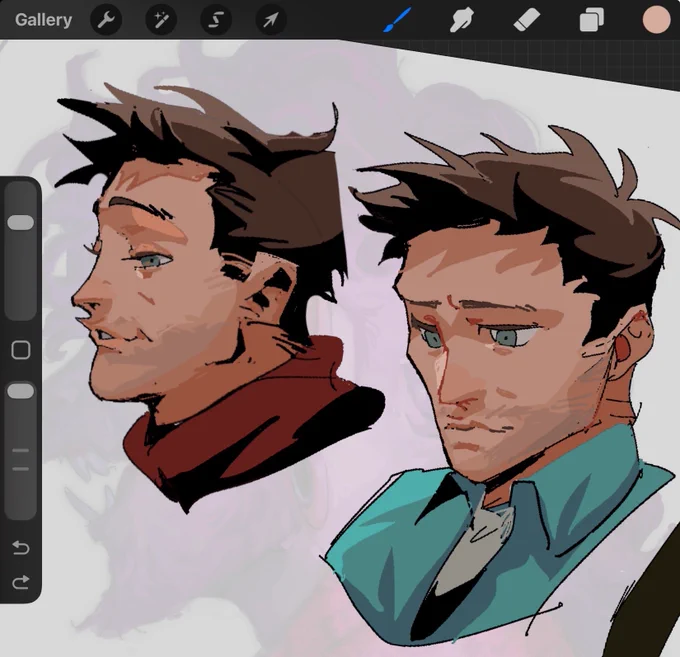Click the brush size slider handle
The width and height of the screenshot is (680, 657).
(21, 222)
